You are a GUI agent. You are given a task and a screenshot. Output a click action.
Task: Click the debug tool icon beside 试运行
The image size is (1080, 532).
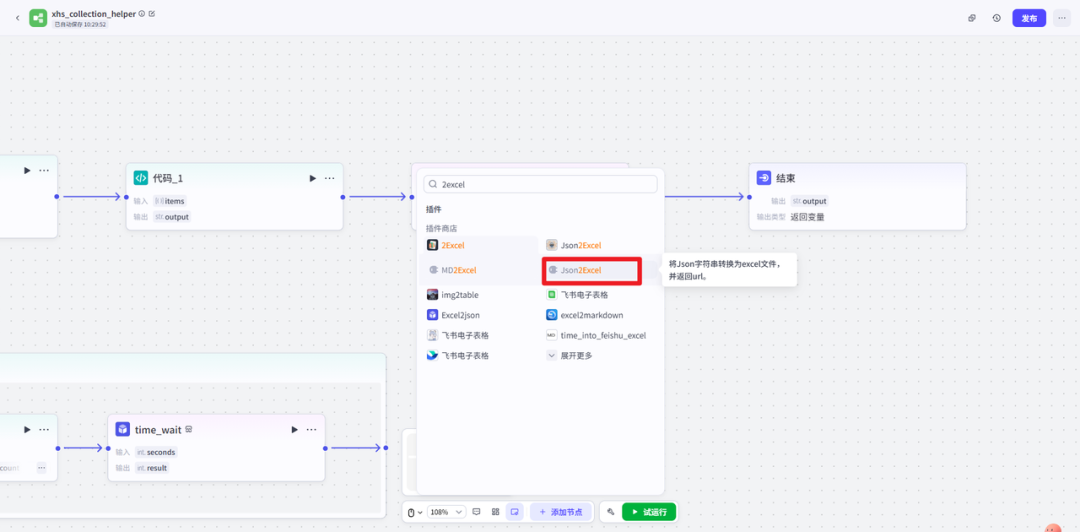click(x=611, y=512)
